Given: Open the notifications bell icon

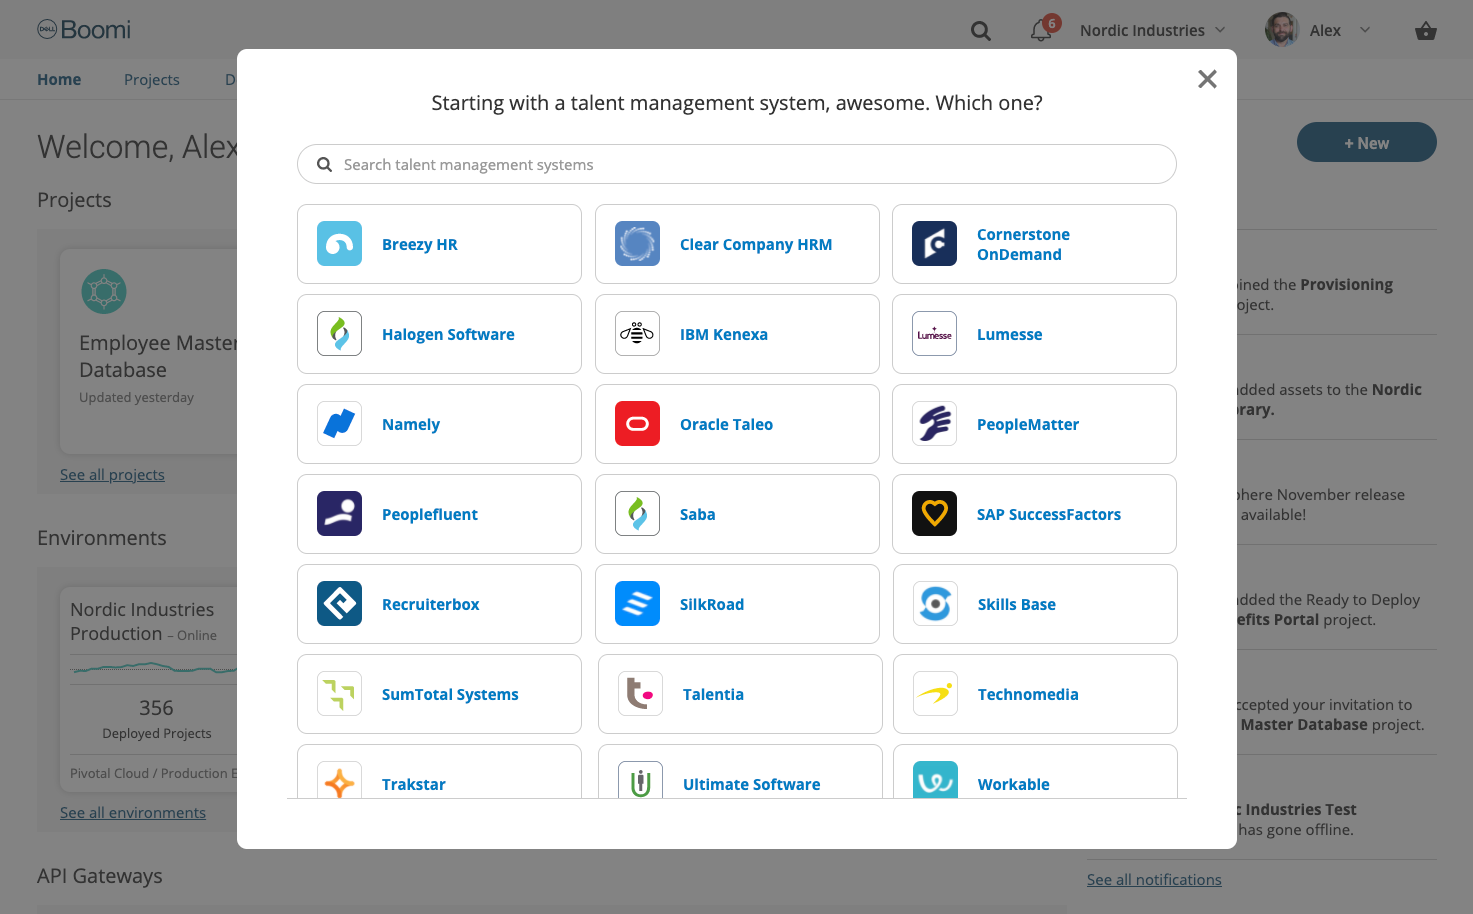Looking at the screenshot, I should tap(1041, 31).
